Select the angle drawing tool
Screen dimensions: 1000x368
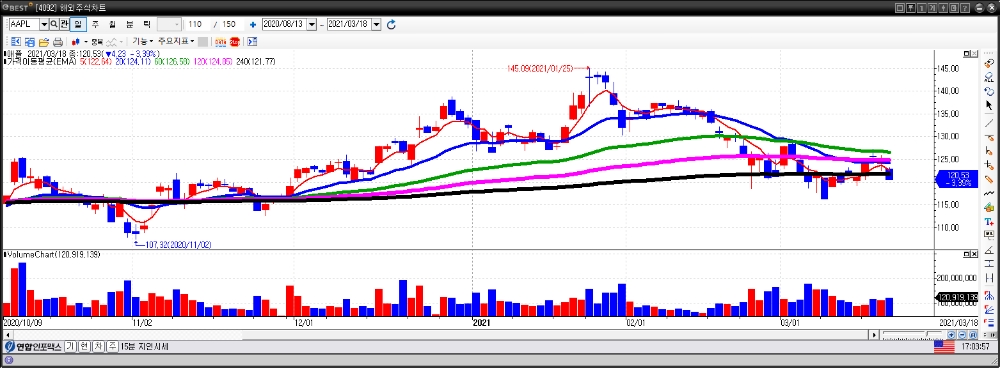point(989,250)
